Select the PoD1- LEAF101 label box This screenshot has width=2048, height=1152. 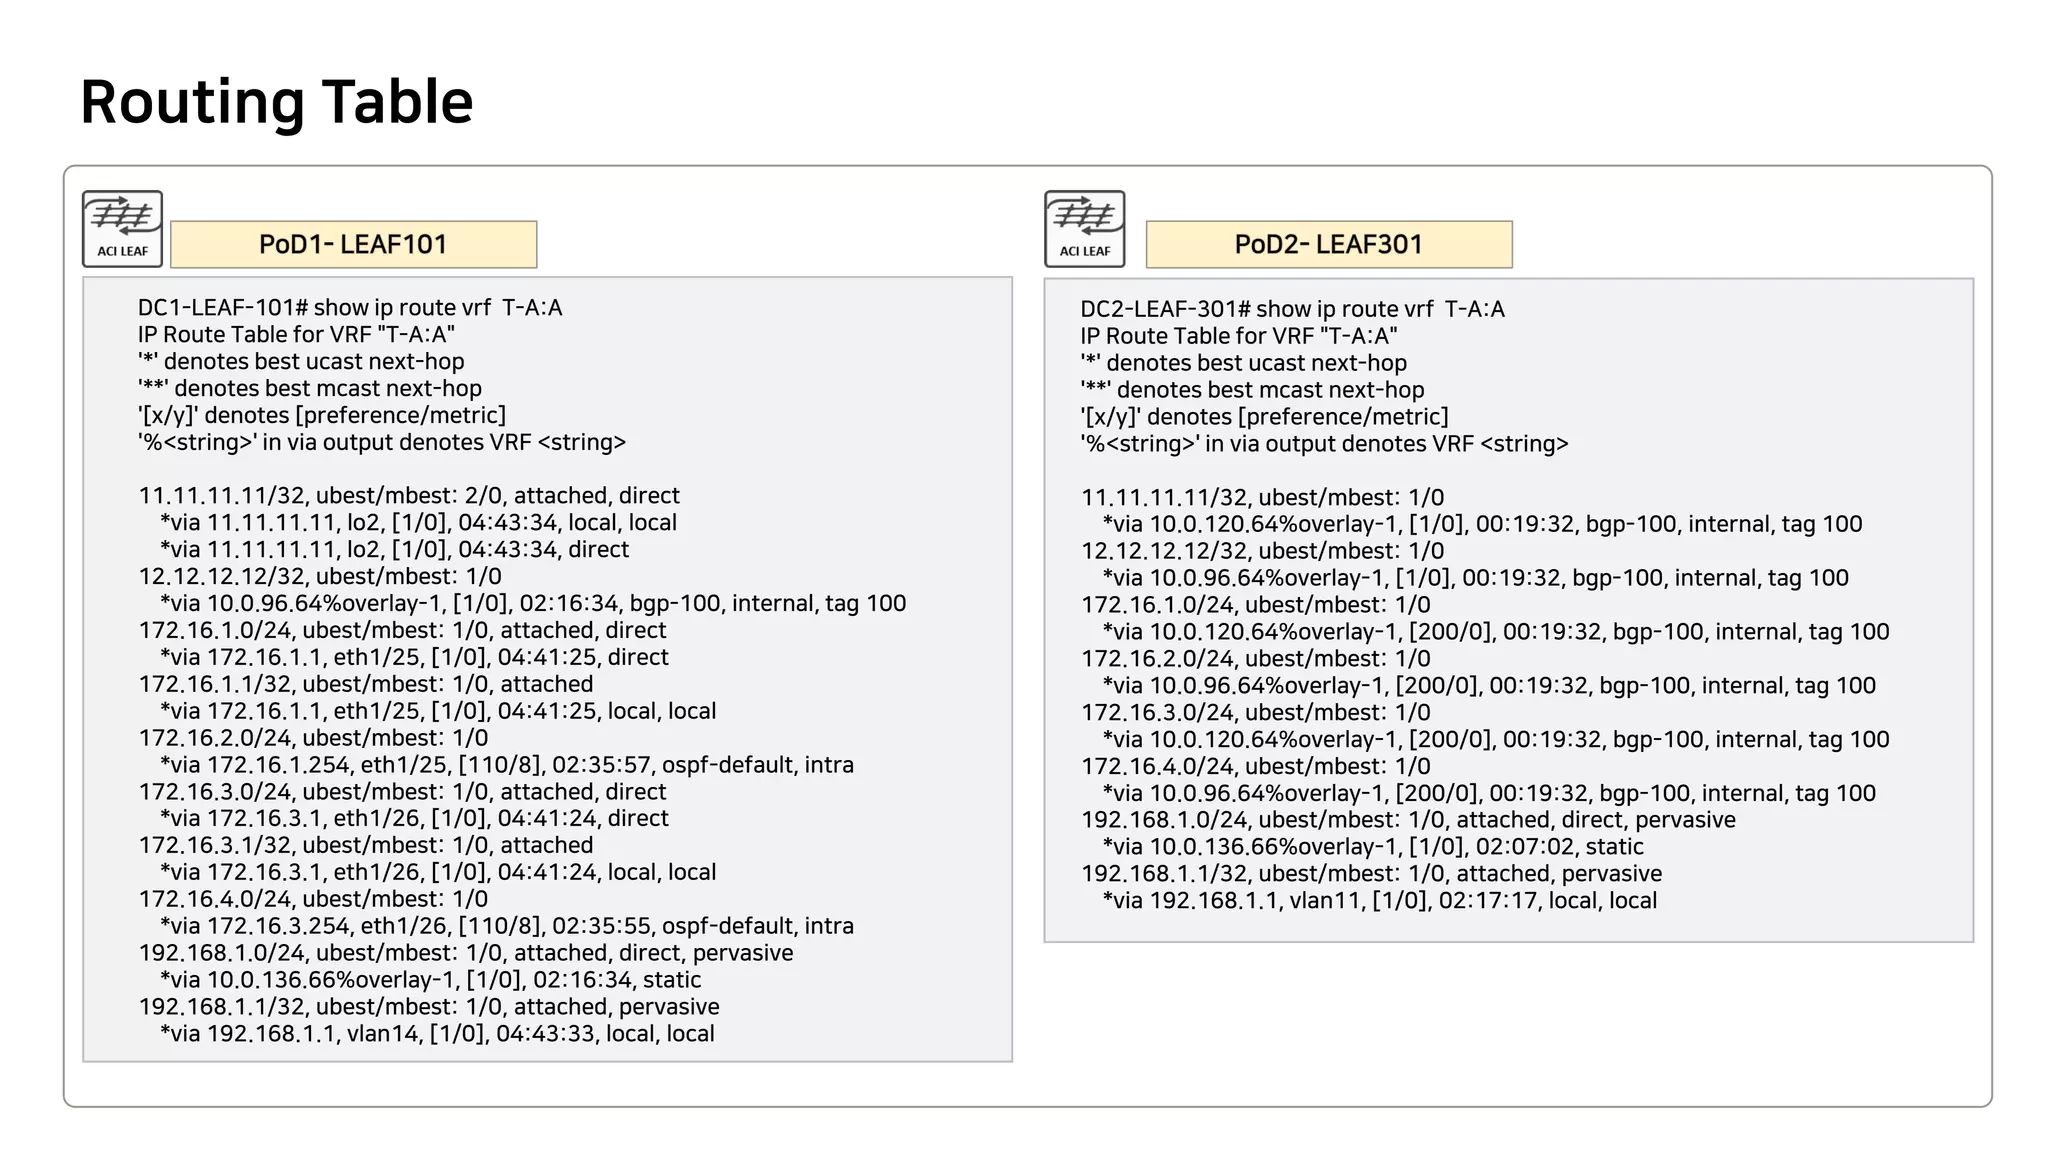pos(353,244)
